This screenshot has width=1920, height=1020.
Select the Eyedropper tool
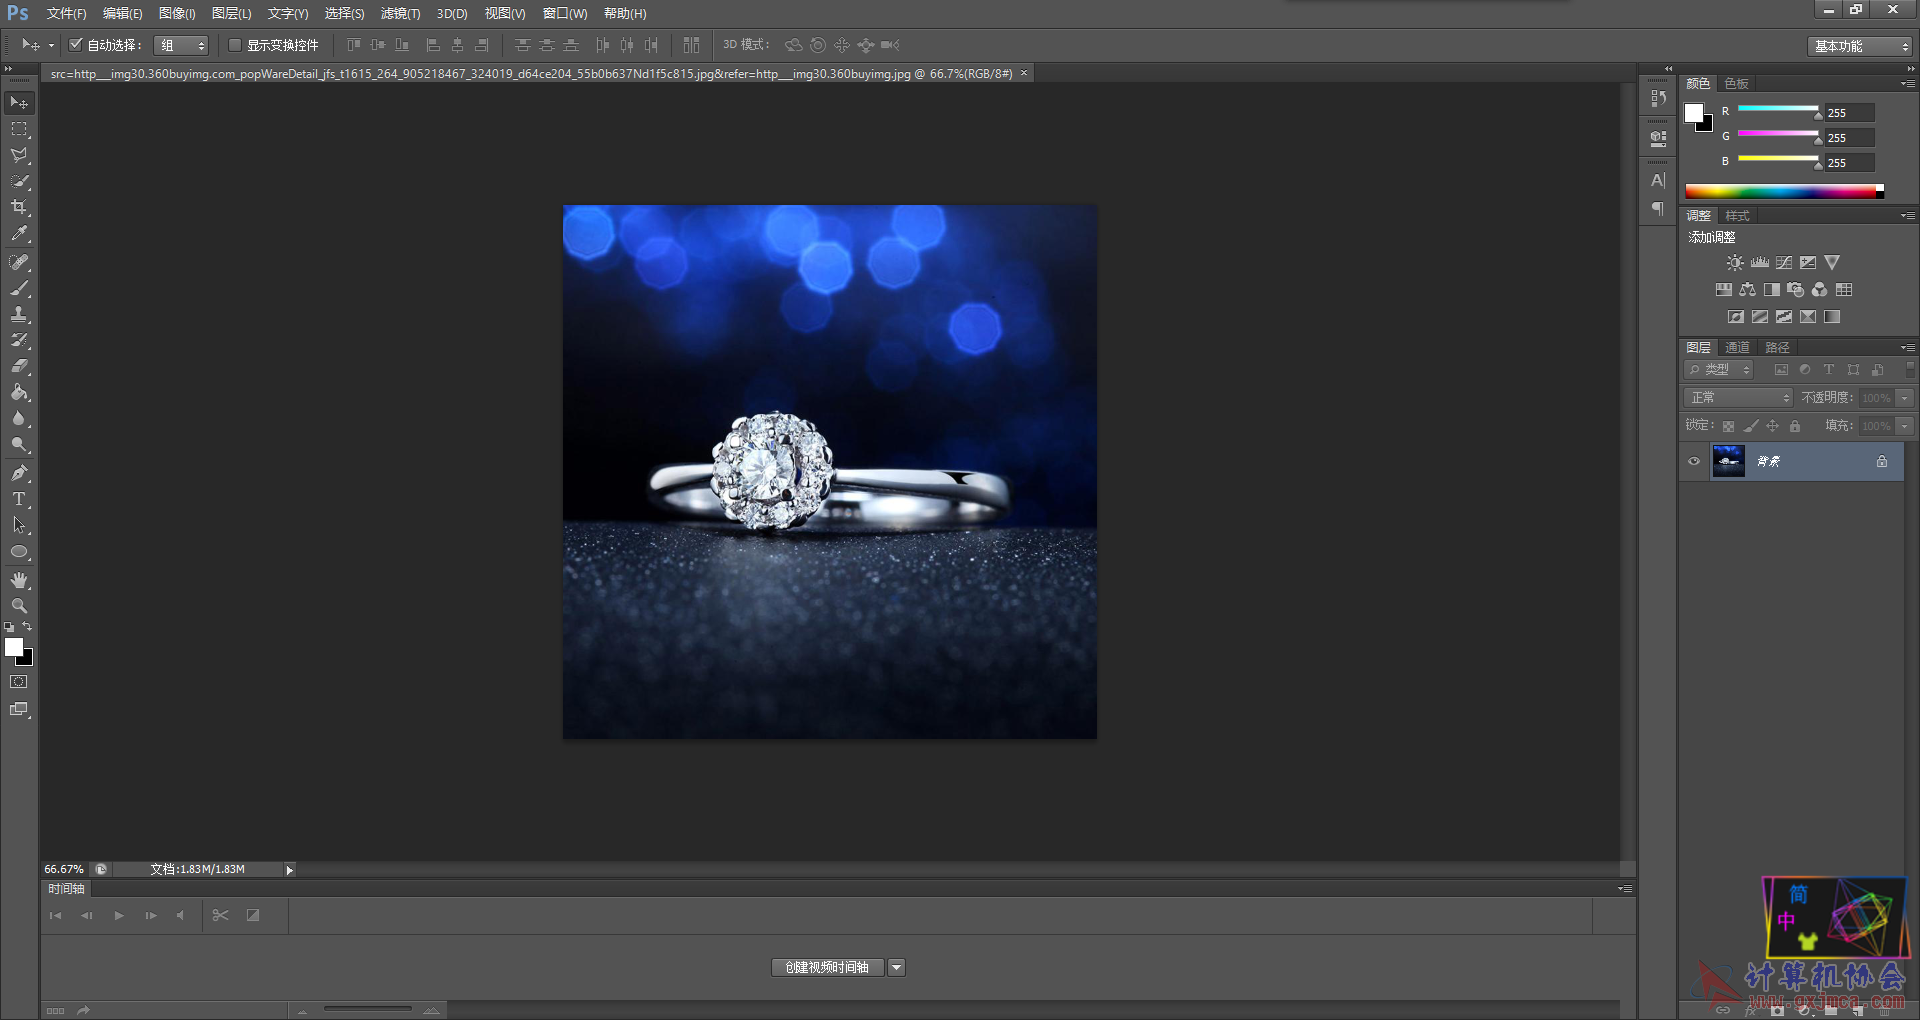(19, 234)
